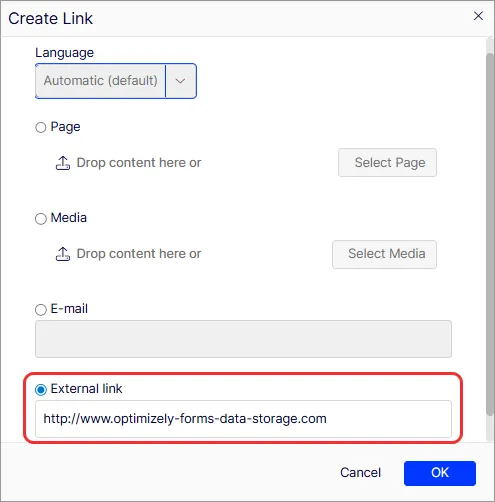Click the Select Page button

coord(387,163)
